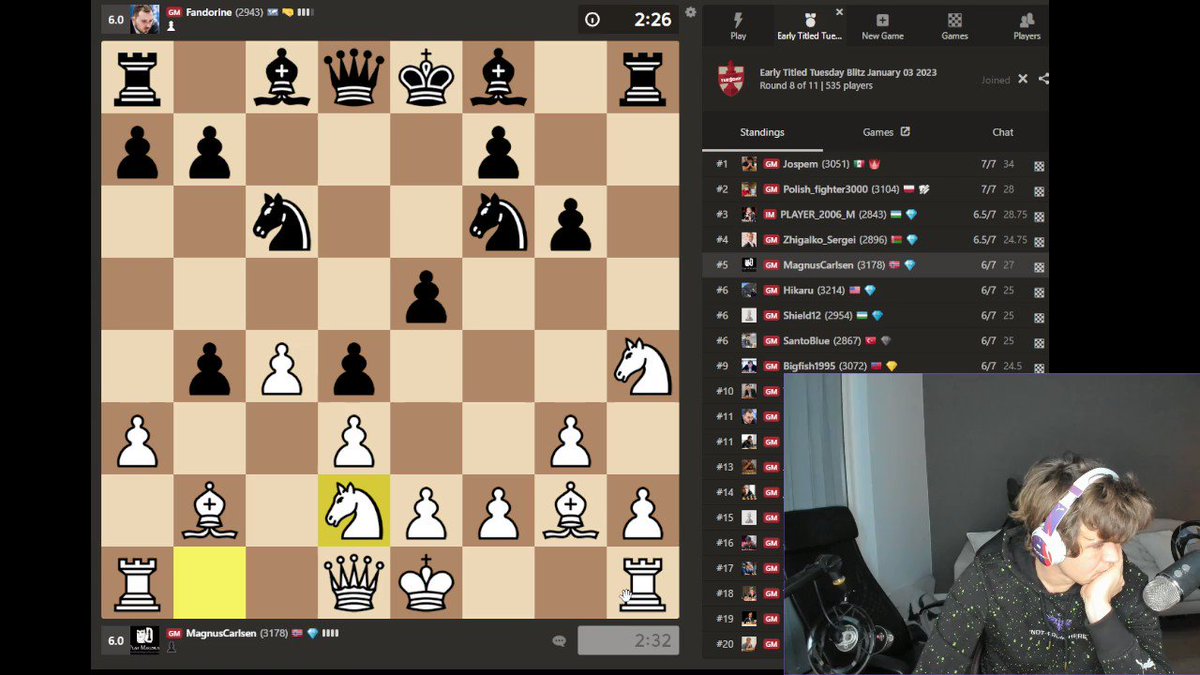1200x675 pixels.
Task: Click the tournament title Early Titled Tuesday Blitz
Action: [848, 72]
